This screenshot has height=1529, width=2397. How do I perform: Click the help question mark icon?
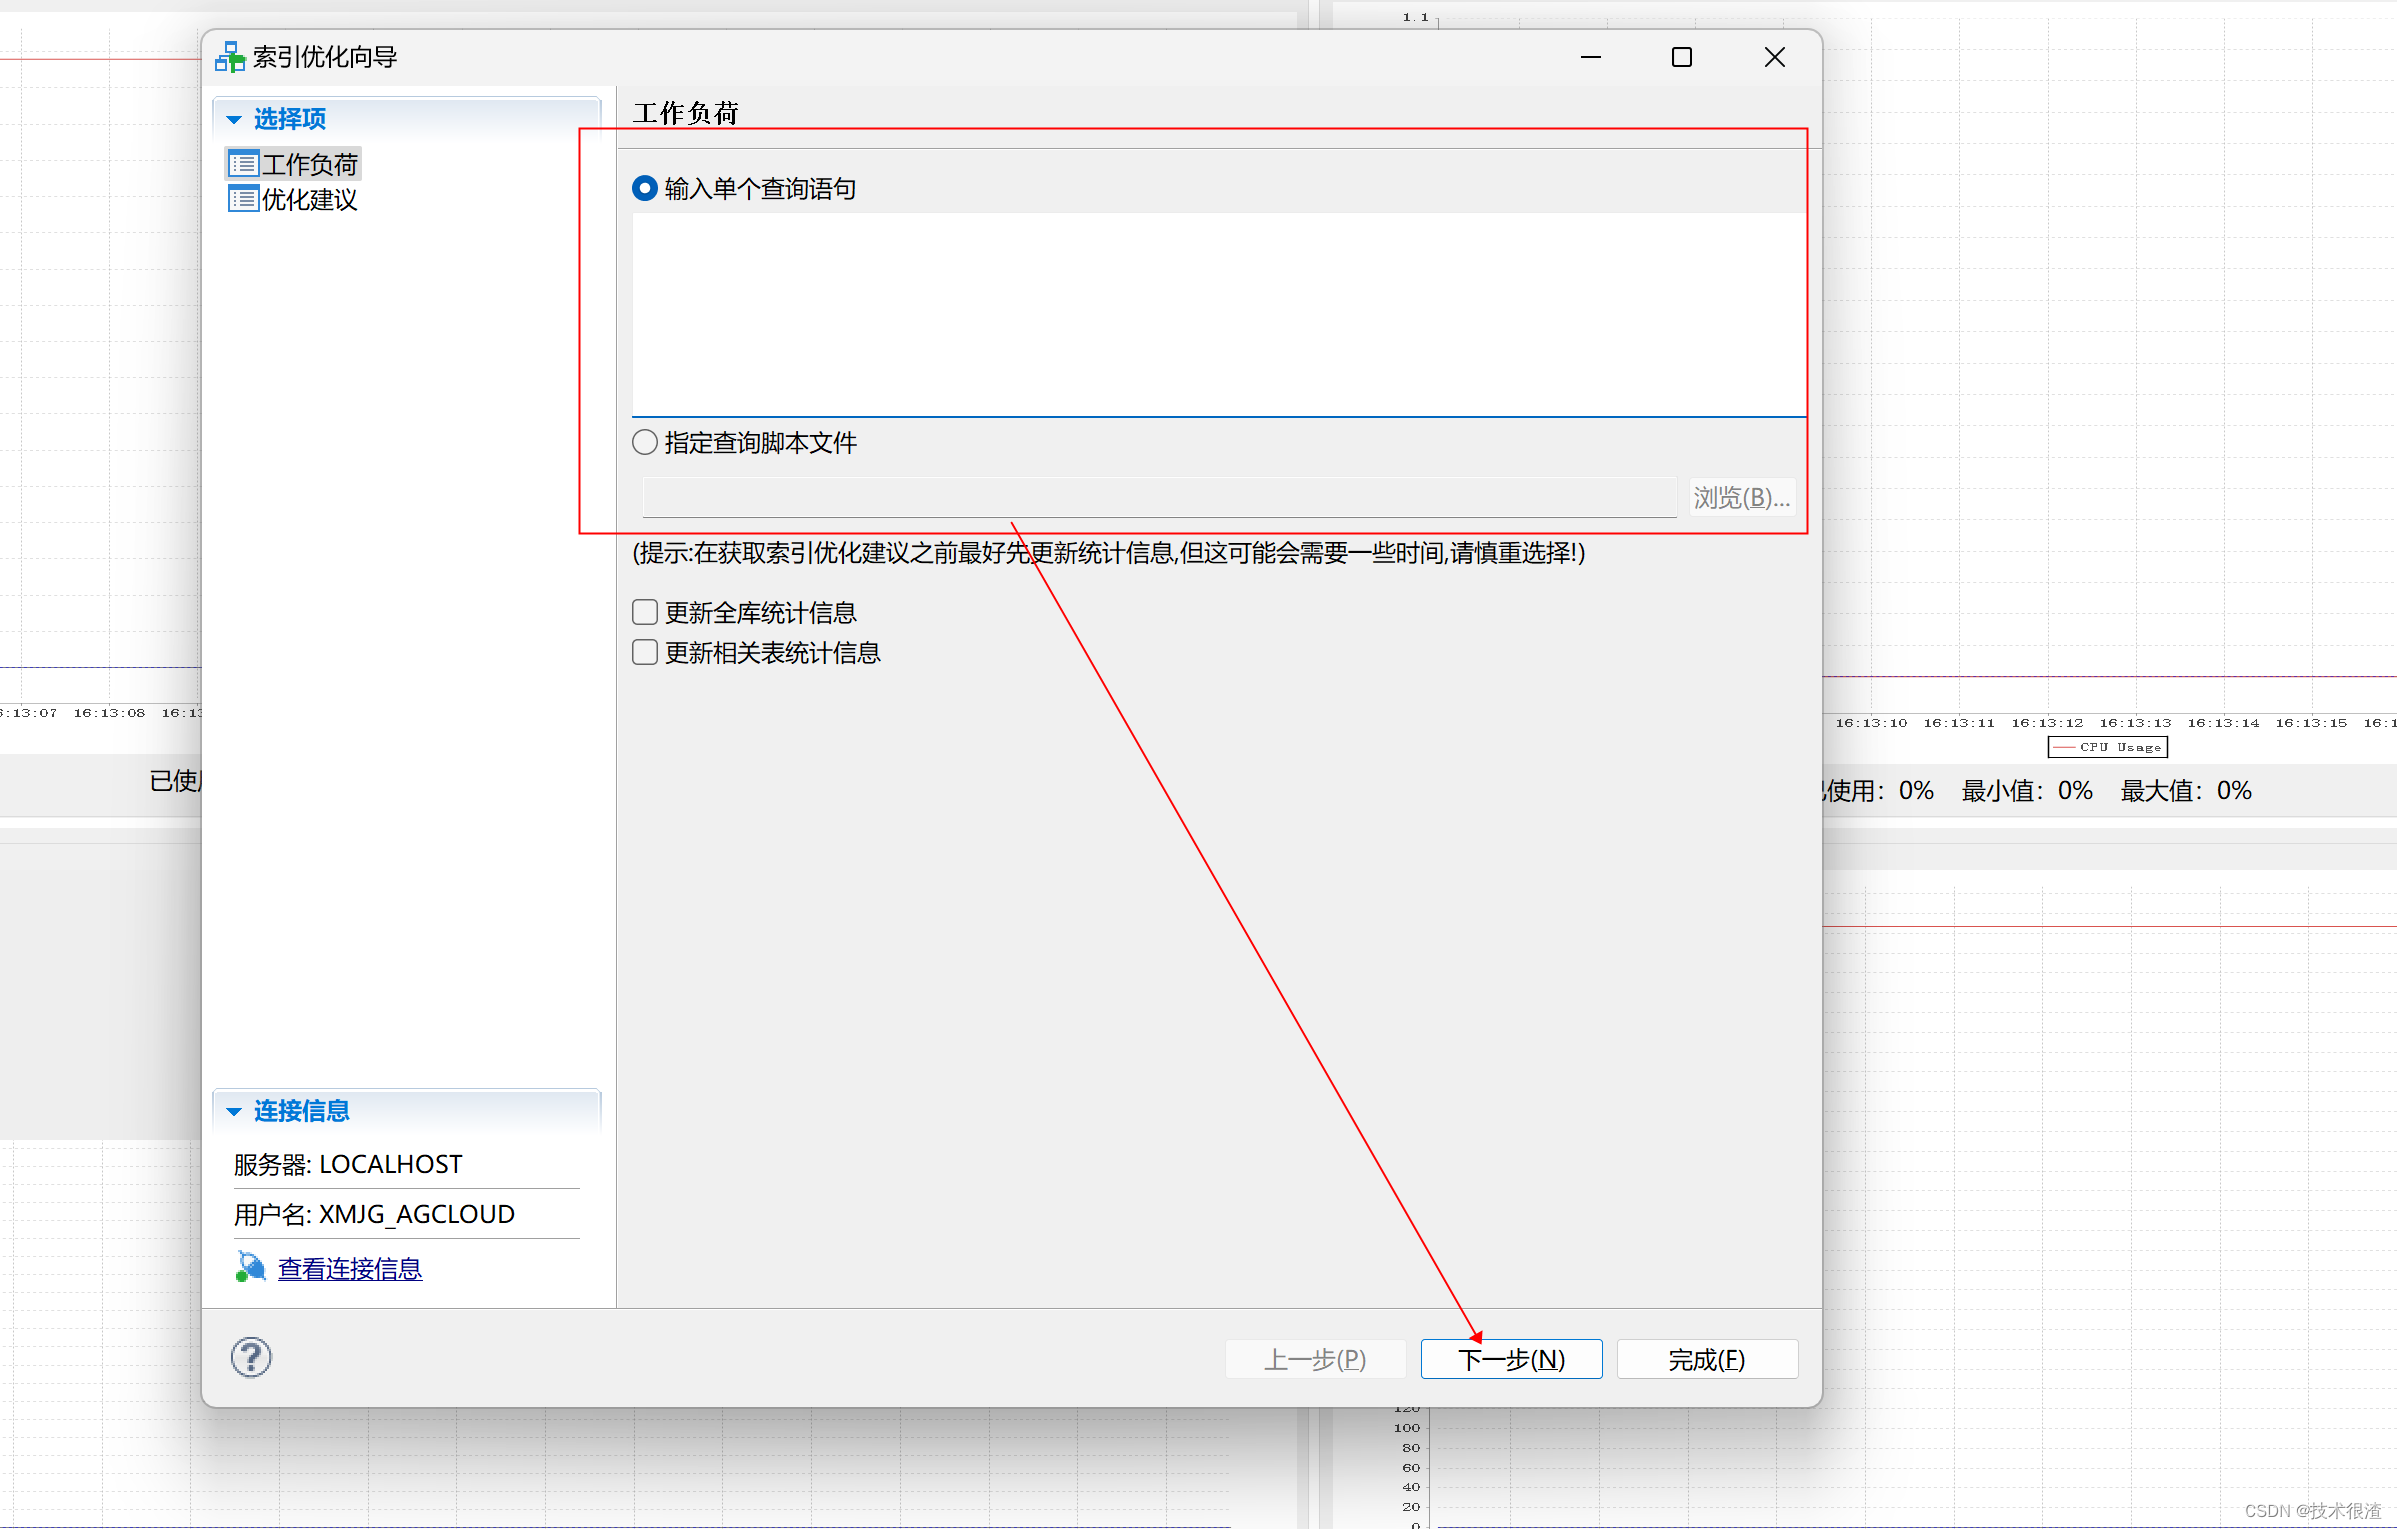(251, 1357)
